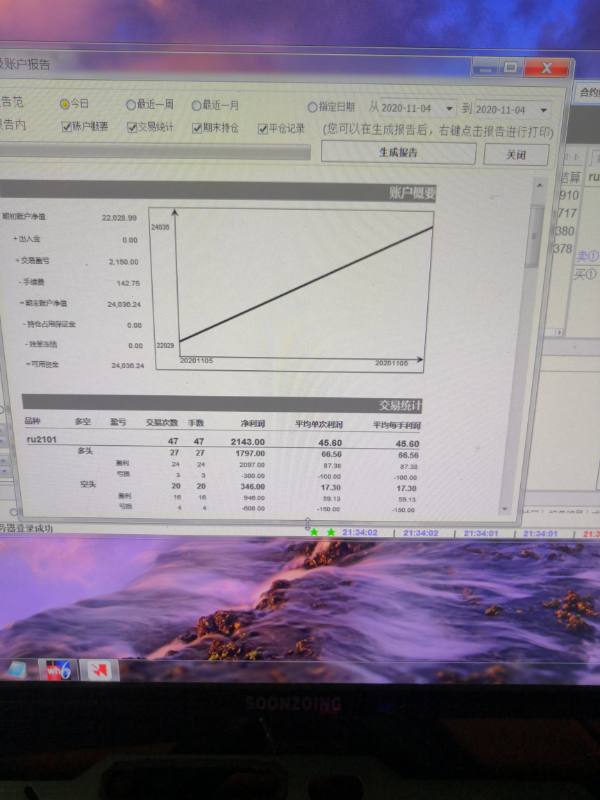This screenshot has height=800, width=600.
Task: Click the 2143.00 net profit value
Action: click(x=248, y=442)
